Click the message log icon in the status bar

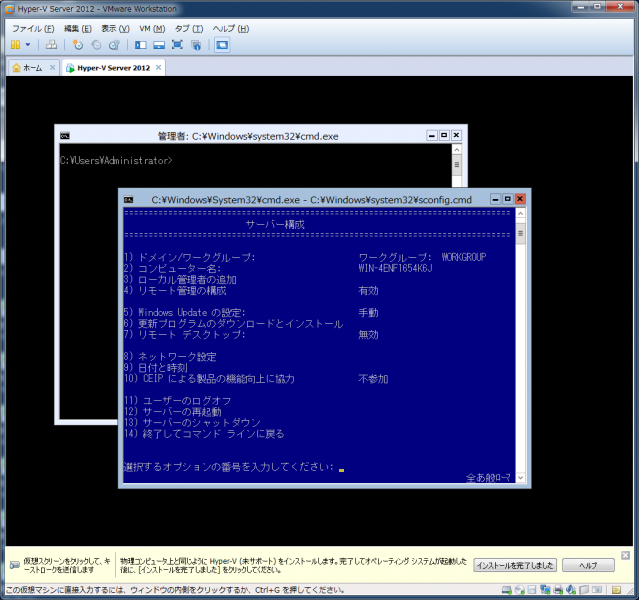point(616,590)
